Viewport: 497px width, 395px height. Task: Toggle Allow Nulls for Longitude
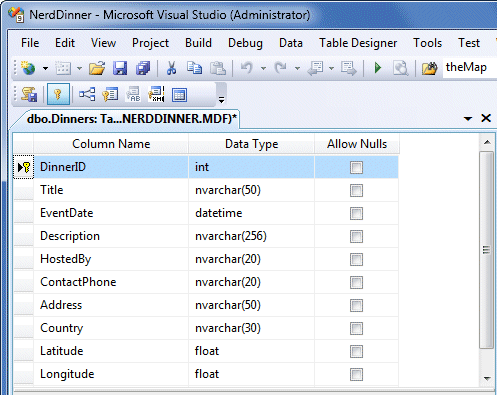click(356, 374)
